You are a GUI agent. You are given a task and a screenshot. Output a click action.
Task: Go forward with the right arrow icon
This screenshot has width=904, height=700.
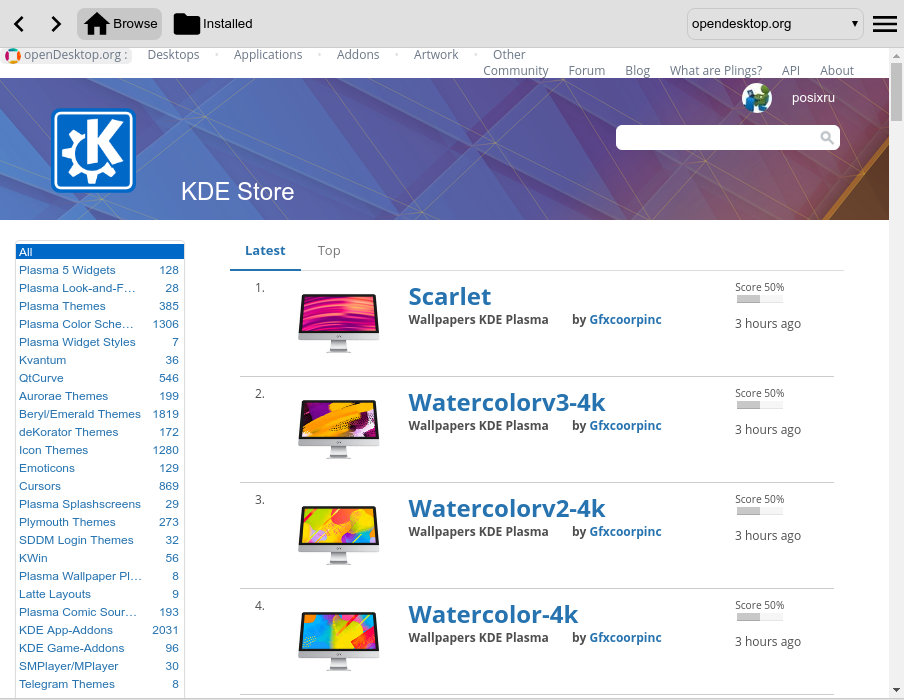tap(55, 24)
